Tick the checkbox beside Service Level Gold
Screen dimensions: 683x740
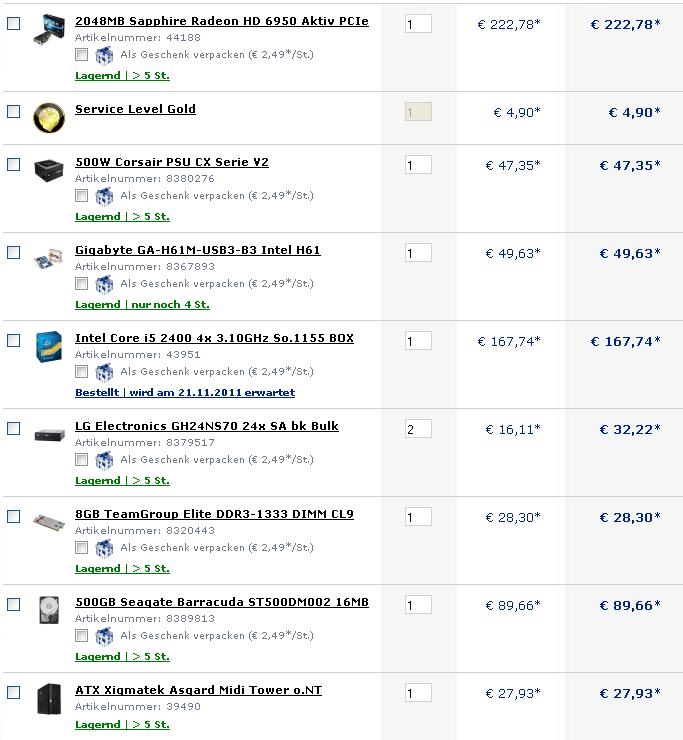(x=13, y=111)
